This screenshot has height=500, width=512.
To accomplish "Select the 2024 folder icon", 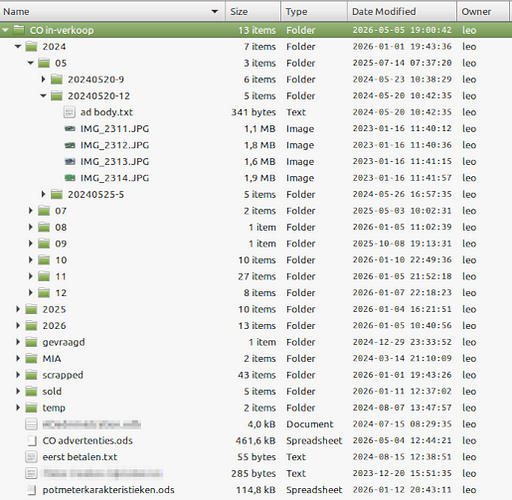I will point(31,47).
